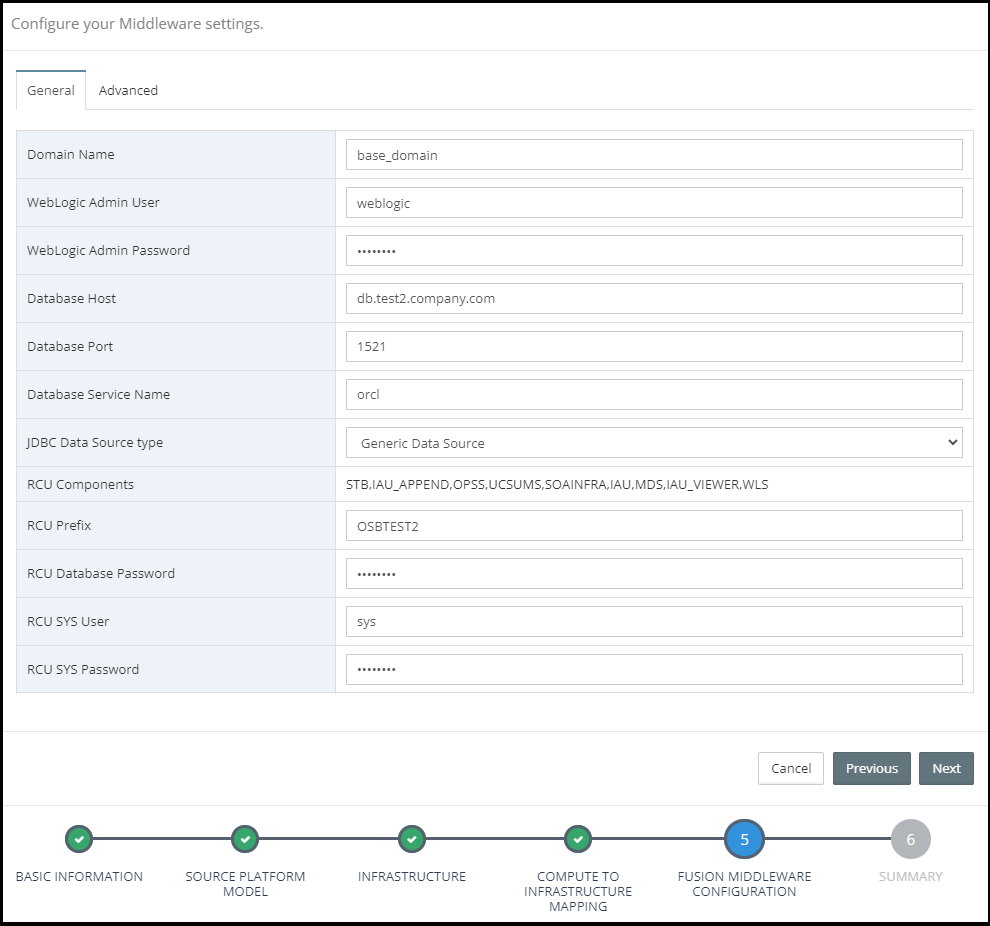The width and height of the screenshot is (990, 926).
Task: Click the Cancel button
Action: (x=790, y=768)
